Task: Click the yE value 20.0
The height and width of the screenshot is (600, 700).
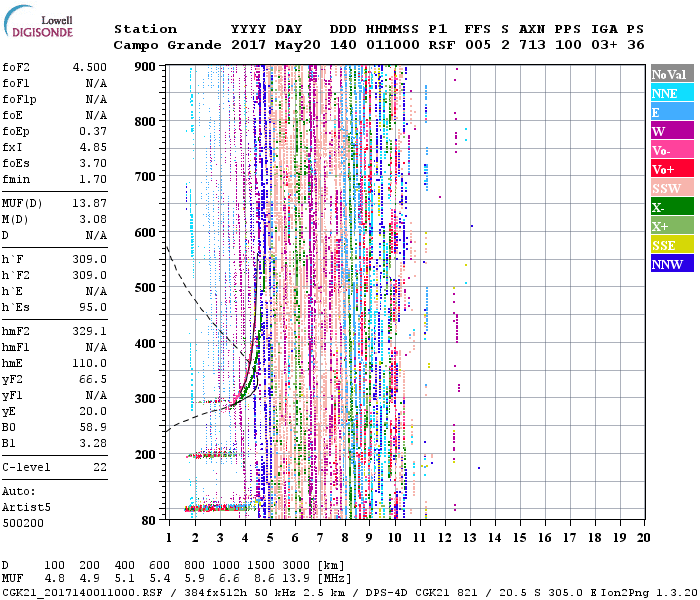Action: (93, 412)
